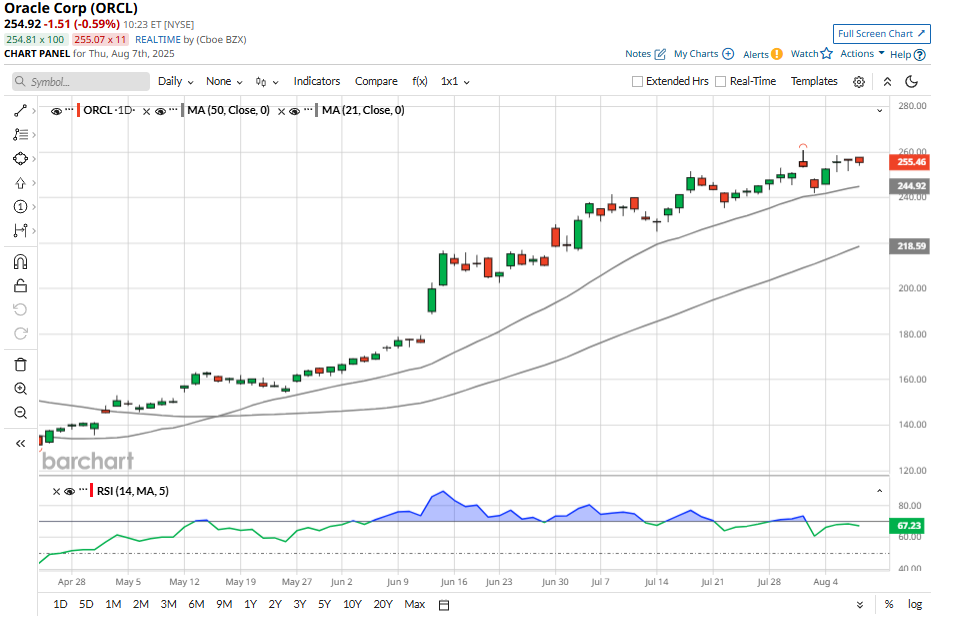This screenshot has height=621, width=958.
Task: Collapse the main chart legend chevron
Action: pyautogui.click(x=880, y=111)
